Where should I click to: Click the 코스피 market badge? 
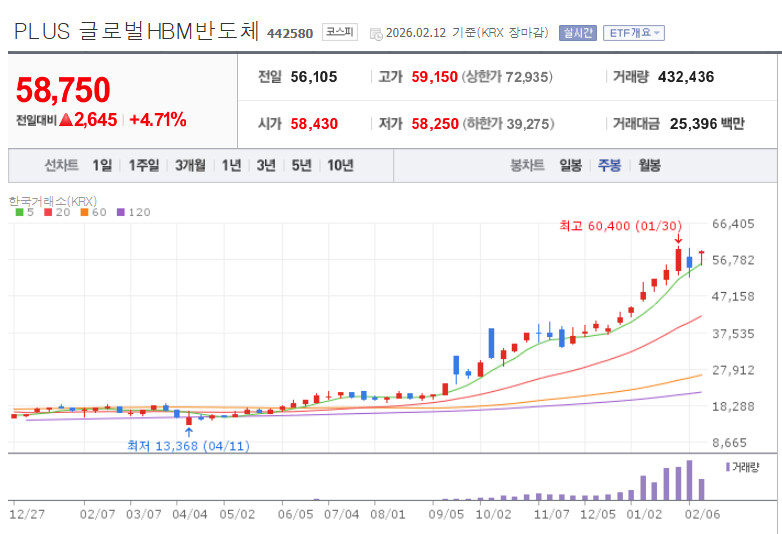pos(340,32)
